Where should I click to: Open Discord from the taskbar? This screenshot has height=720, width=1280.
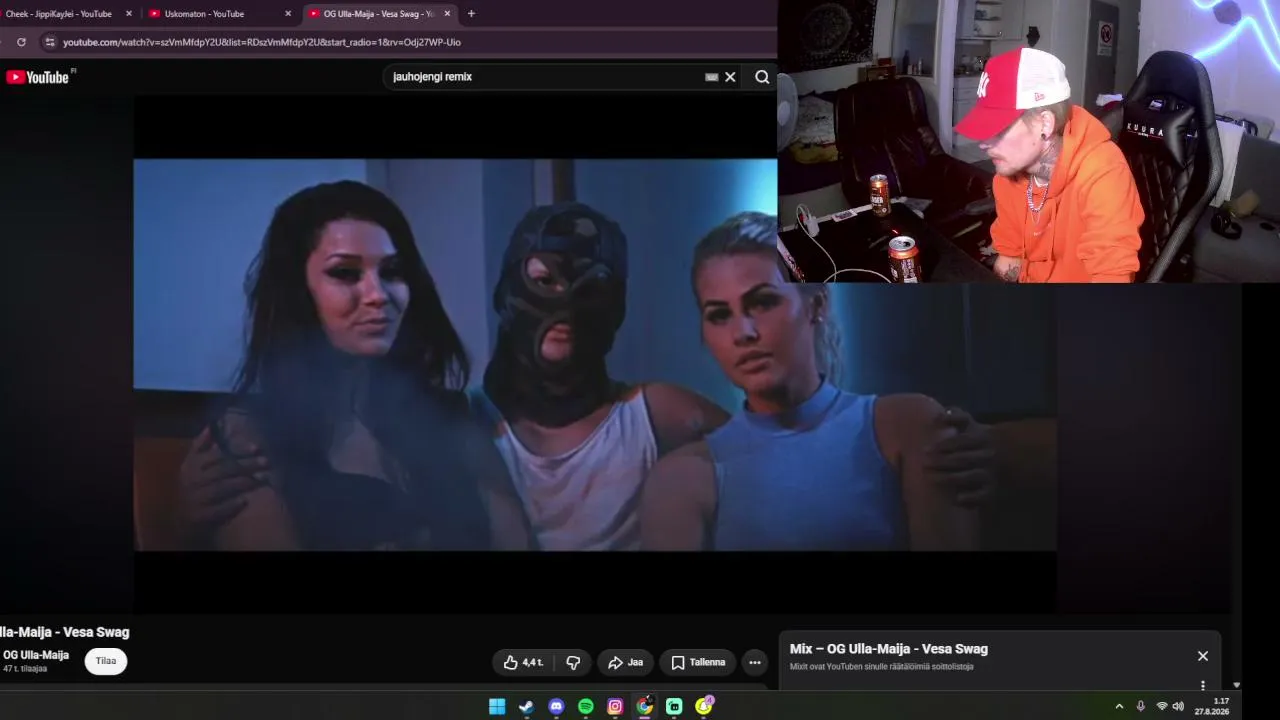pyautogui.click(x=556, y=706)
